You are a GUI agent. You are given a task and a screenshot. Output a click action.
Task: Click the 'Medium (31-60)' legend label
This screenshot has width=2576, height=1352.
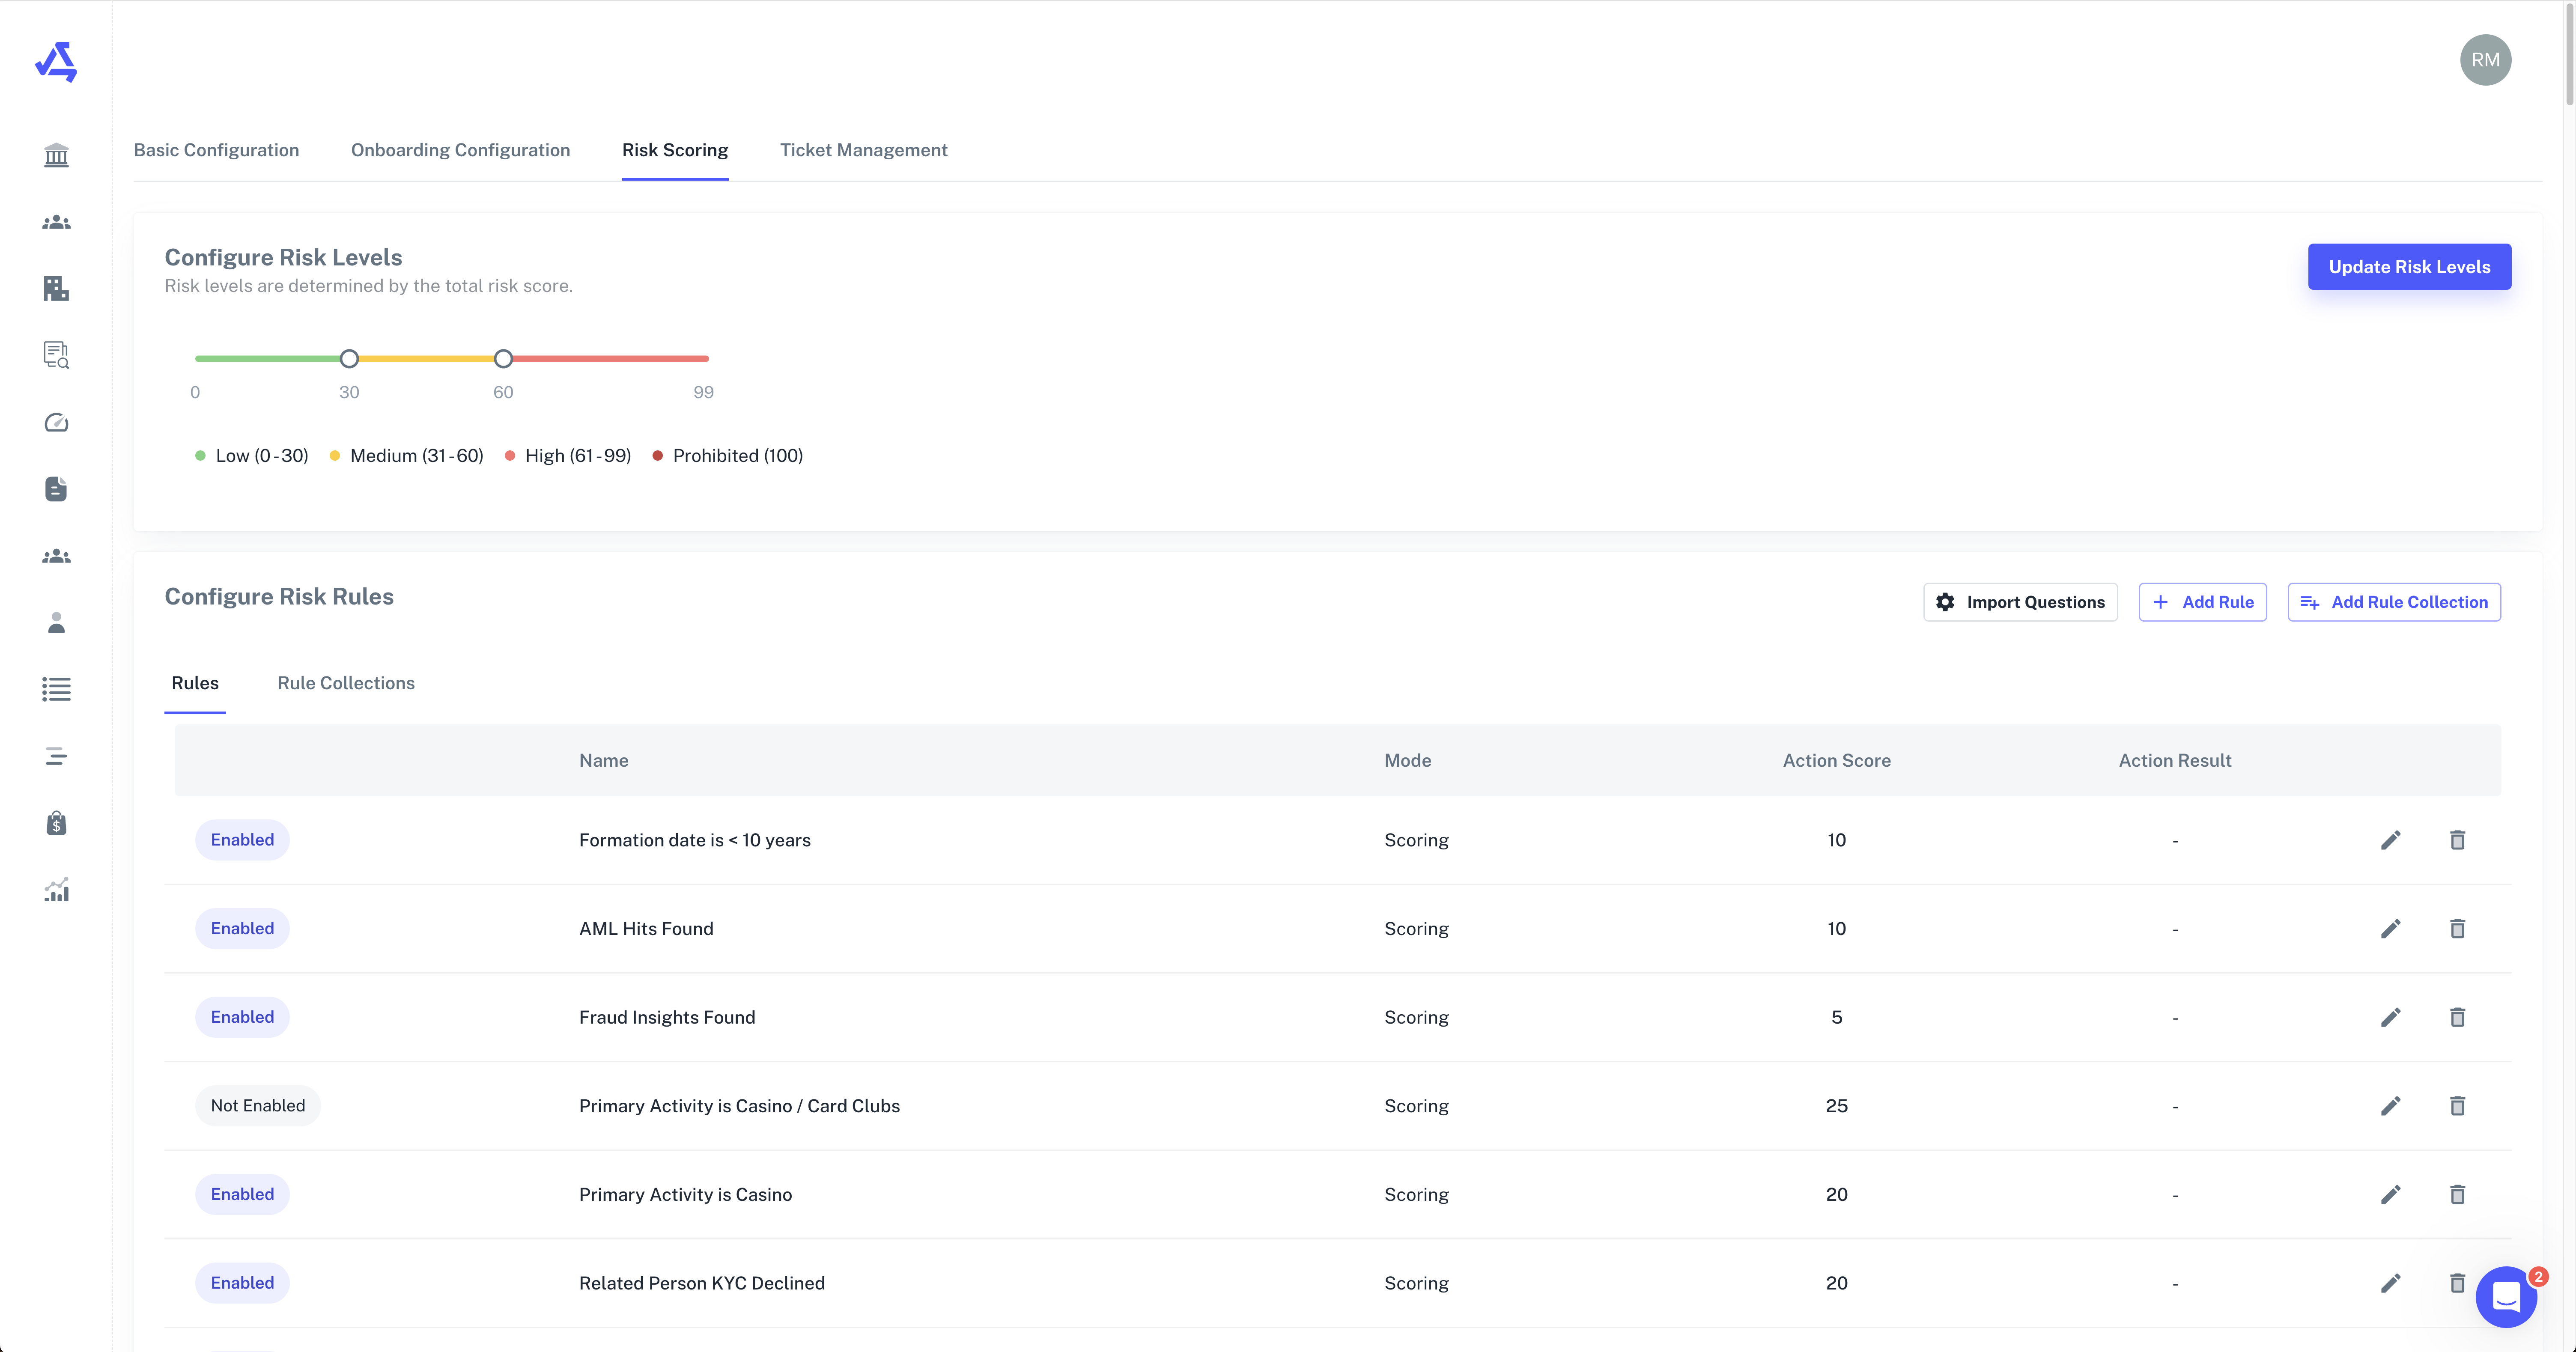417,456
